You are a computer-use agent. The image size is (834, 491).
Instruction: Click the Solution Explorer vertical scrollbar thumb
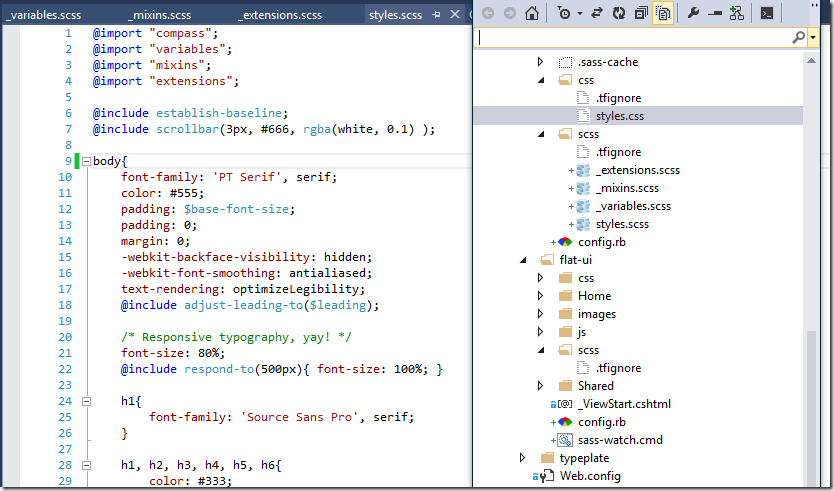811,407
